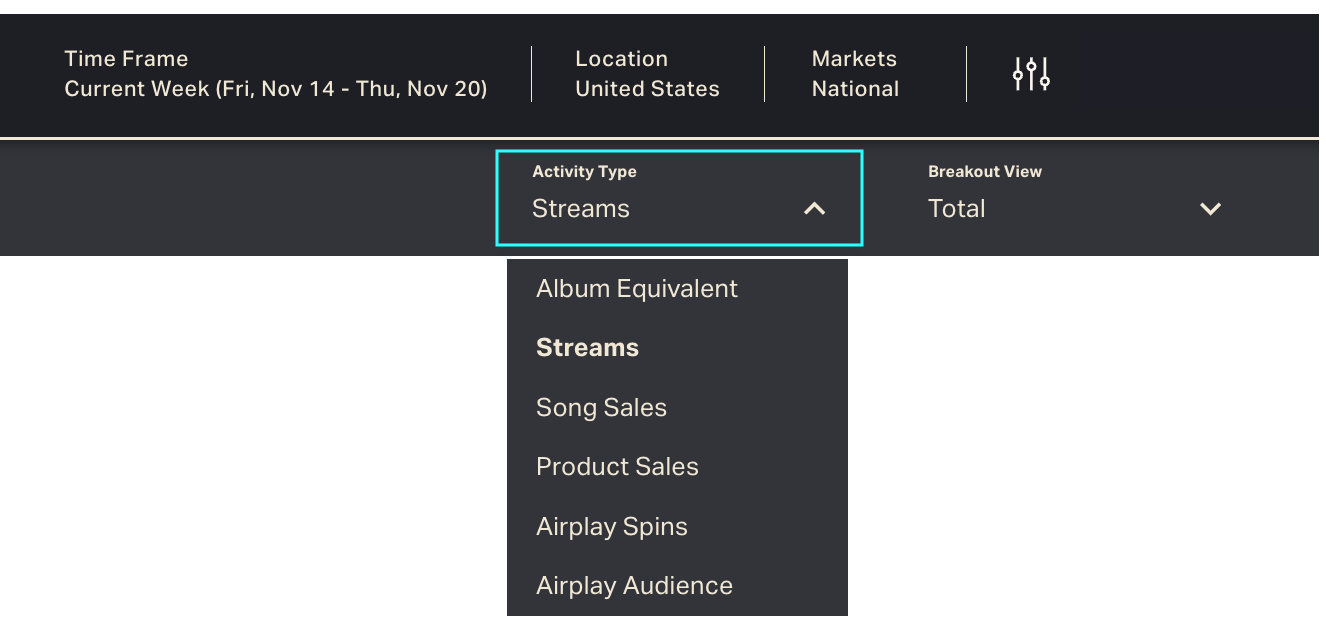1326x622 pixels.
Task: Open the filter settings sliders icon
Action: (x=1031, y=74)
